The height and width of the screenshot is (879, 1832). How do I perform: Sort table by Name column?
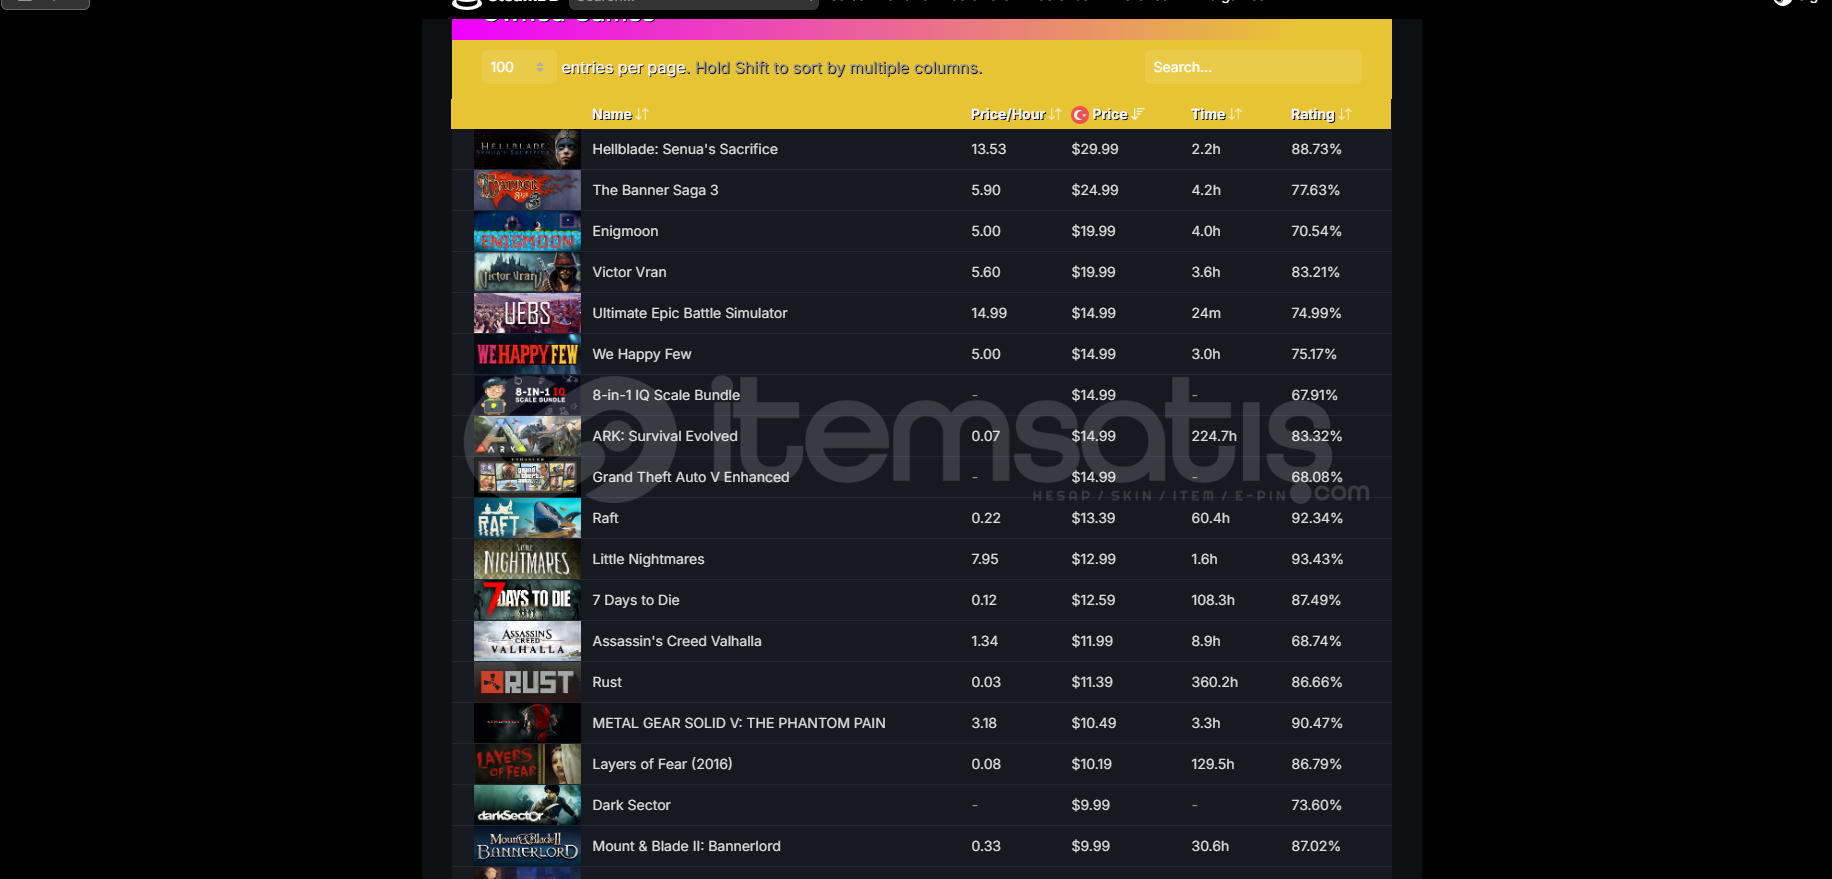coord(620,114)
